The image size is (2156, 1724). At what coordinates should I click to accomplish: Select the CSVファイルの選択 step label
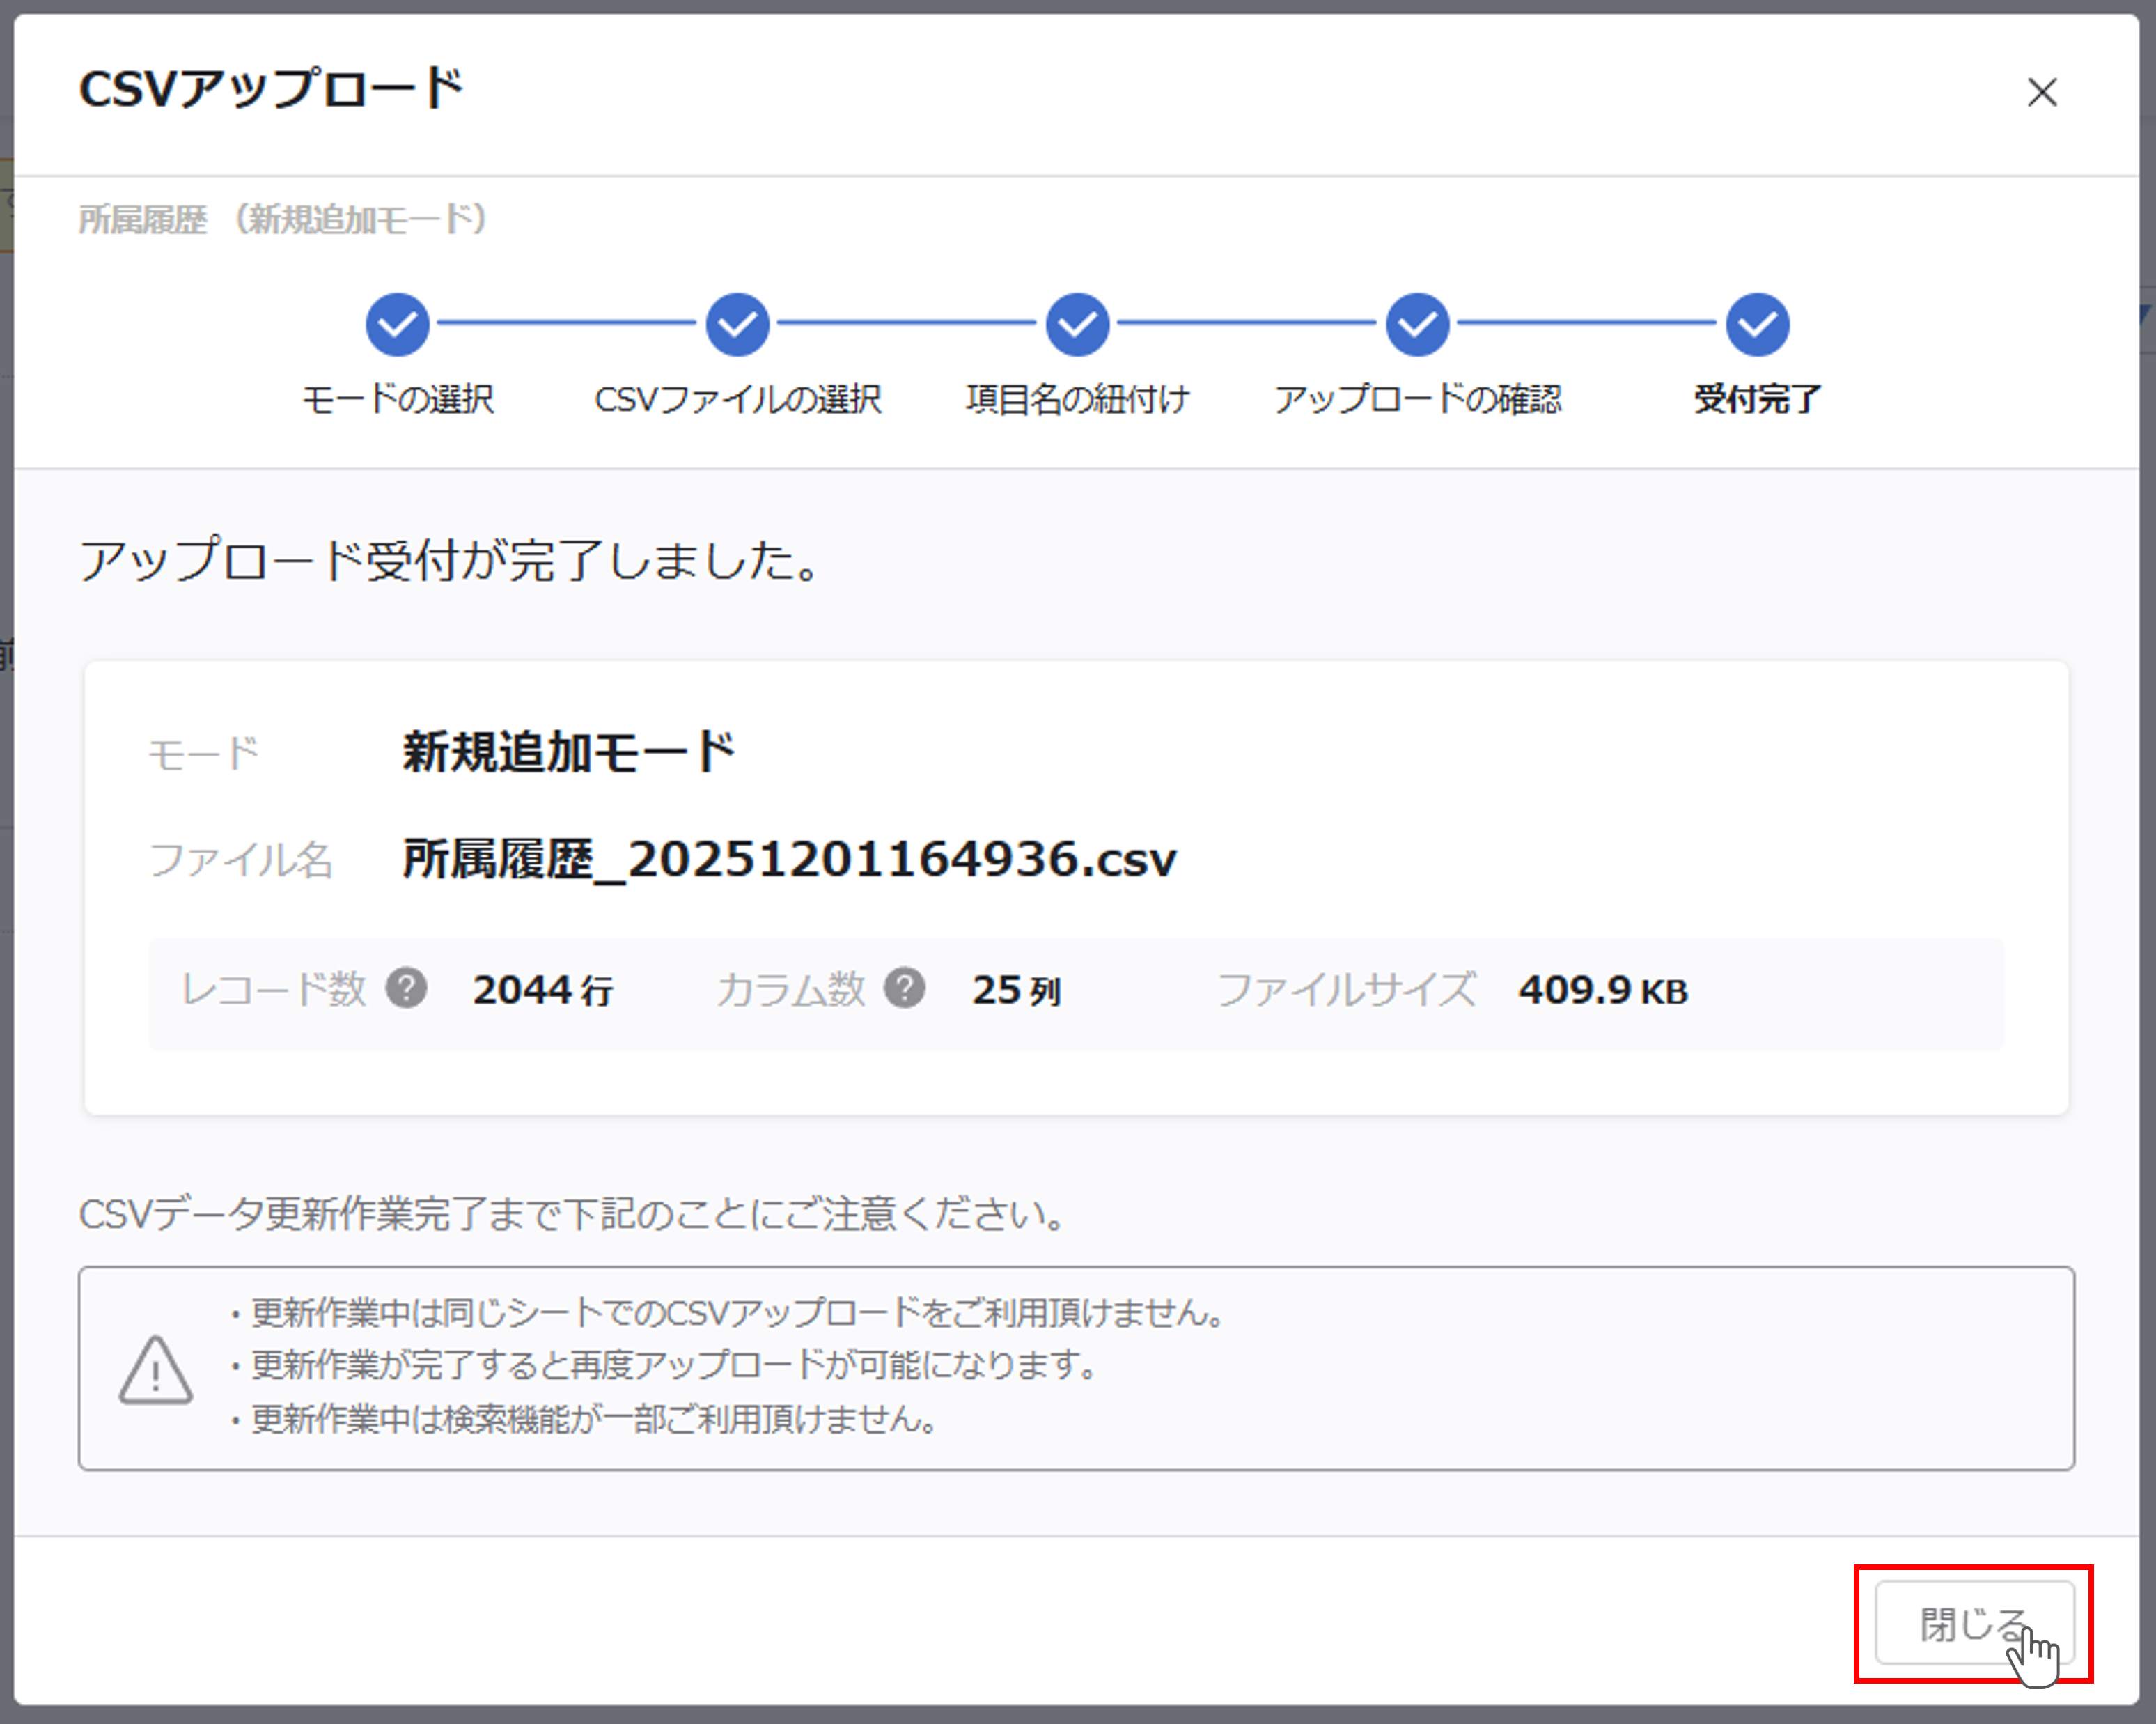[x=737, y=399]
